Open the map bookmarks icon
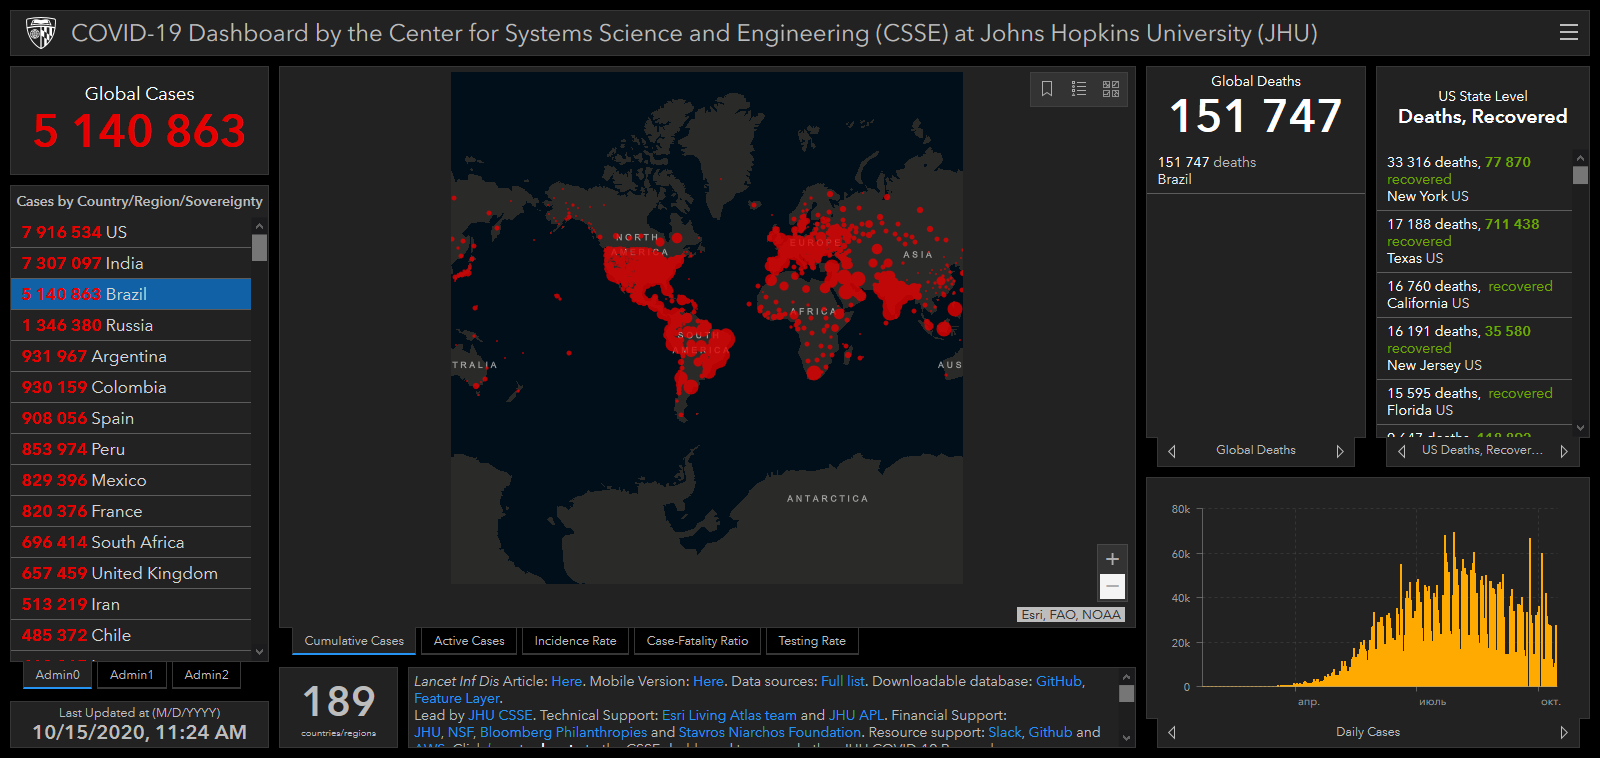Image resolution: width=1600 pixels, height=758 pixels. click(1047, 89)
